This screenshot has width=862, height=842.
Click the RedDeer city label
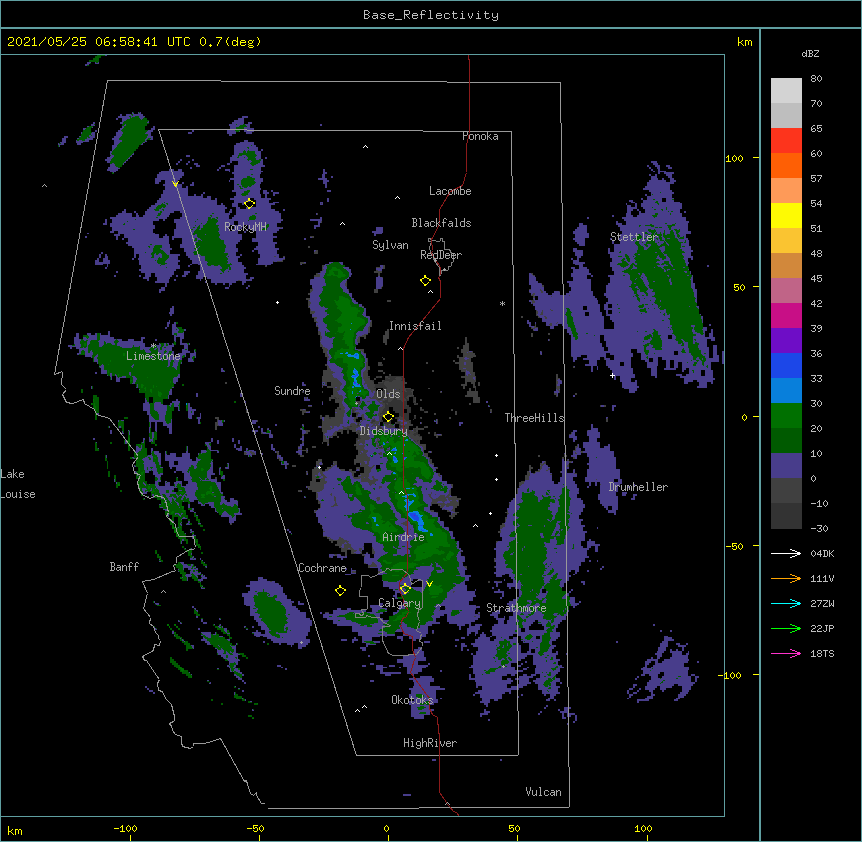[x=441, y=255]
